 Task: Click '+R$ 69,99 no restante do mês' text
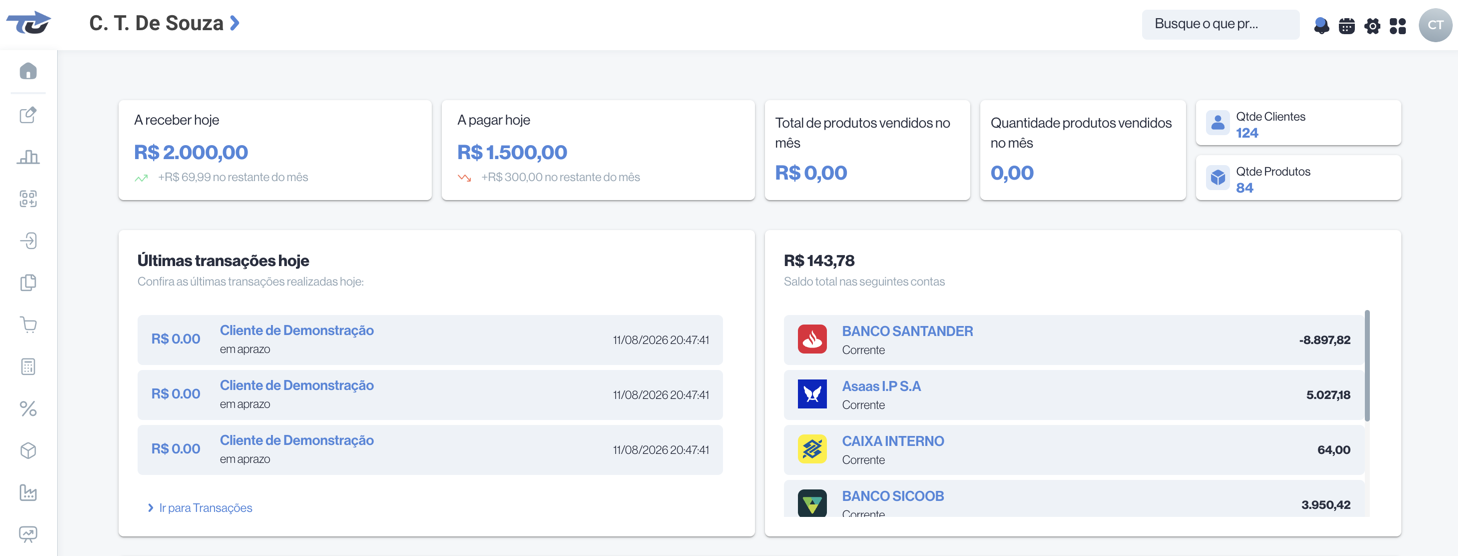[233, 177]
